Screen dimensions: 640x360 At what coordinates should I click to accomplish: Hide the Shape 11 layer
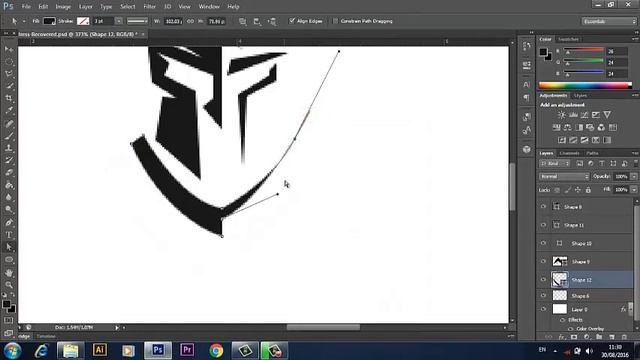[543, 225]
